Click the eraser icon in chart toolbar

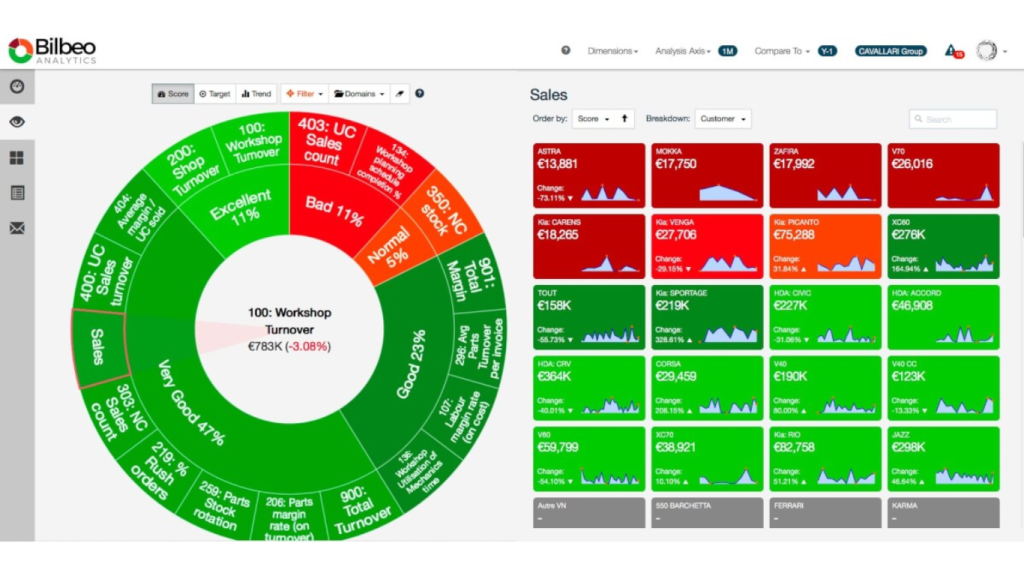(x=397, y=94)
